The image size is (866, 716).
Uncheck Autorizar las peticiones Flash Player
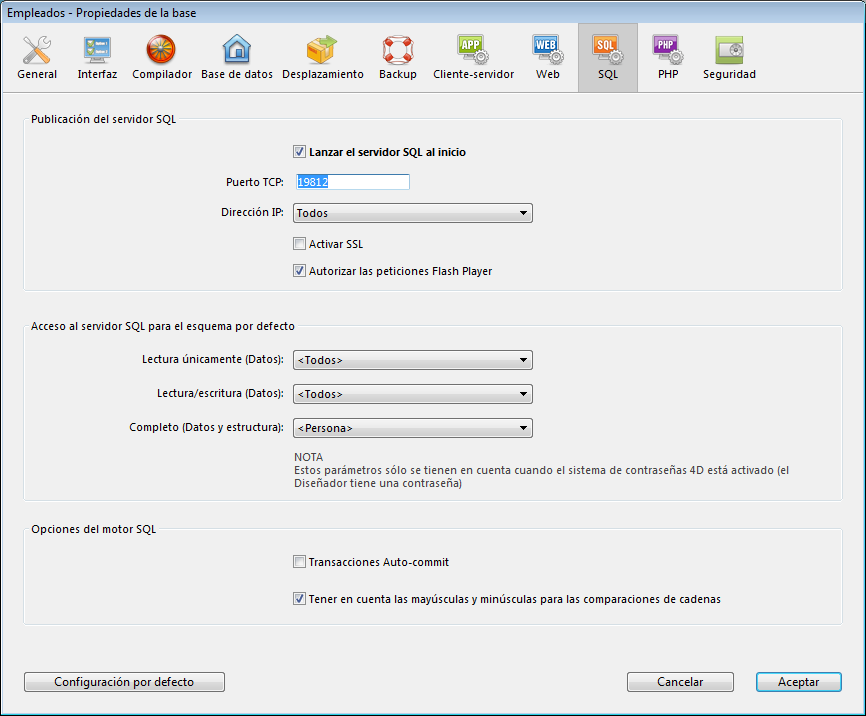(299, 271)
